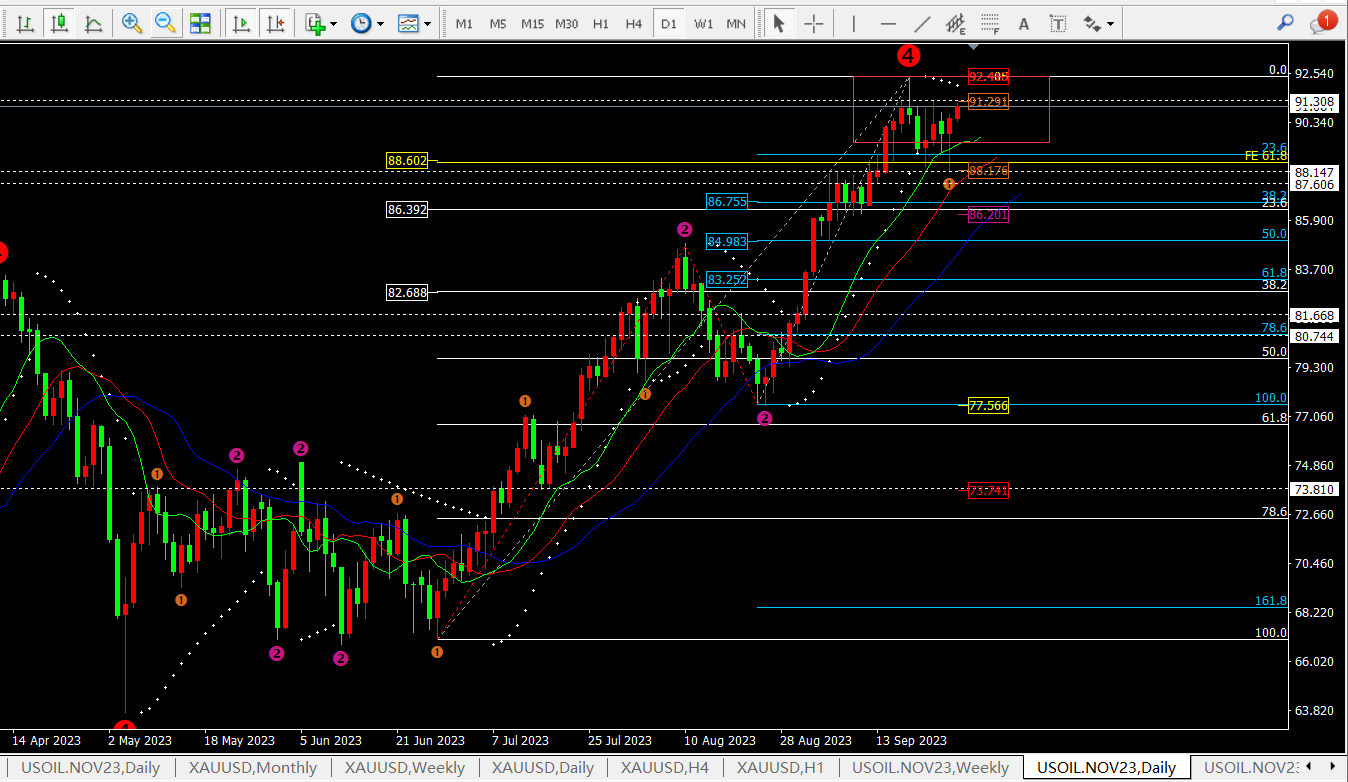Expand the indicators dropdown arrow
1348x782 pixels.
click(x=333, y=23)
